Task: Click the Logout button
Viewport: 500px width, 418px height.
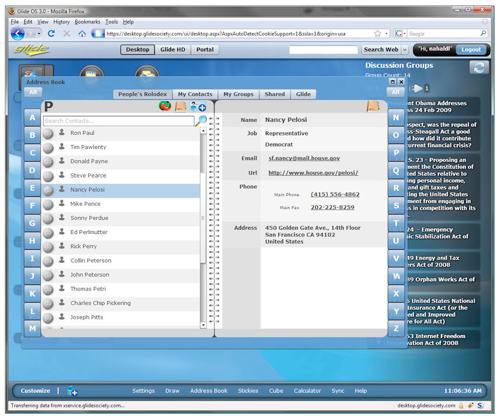Action: tap(471, 50)
